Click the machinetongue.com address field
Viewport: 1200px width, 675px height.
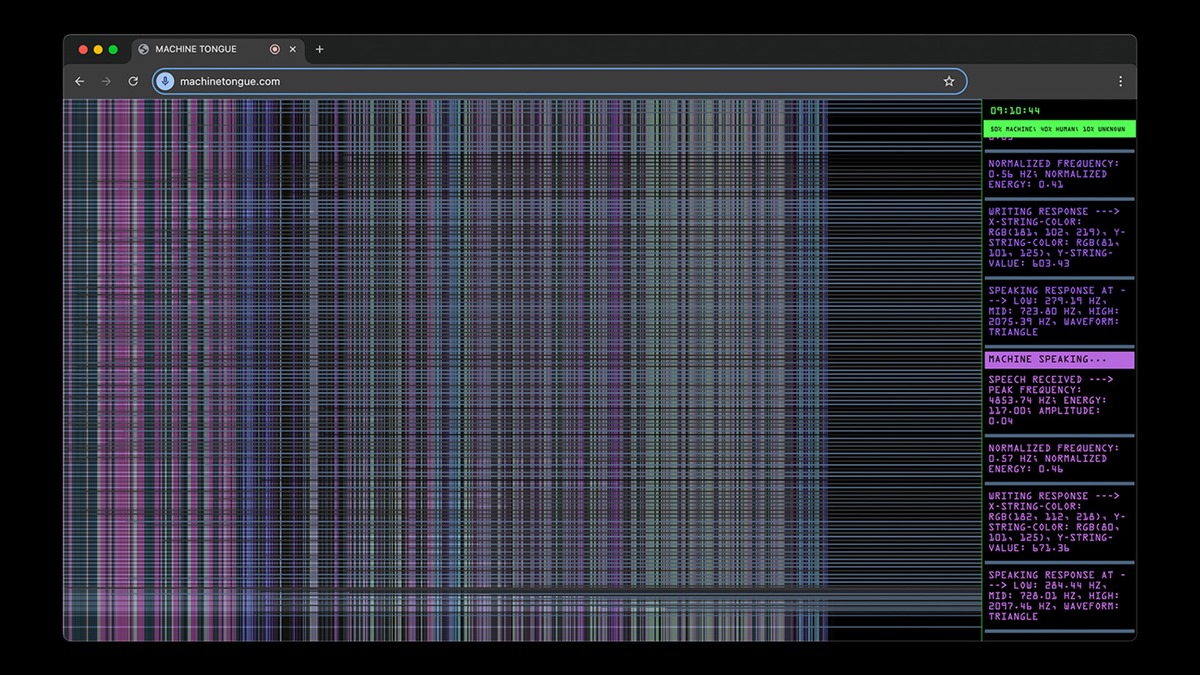(x=560, y=81)
